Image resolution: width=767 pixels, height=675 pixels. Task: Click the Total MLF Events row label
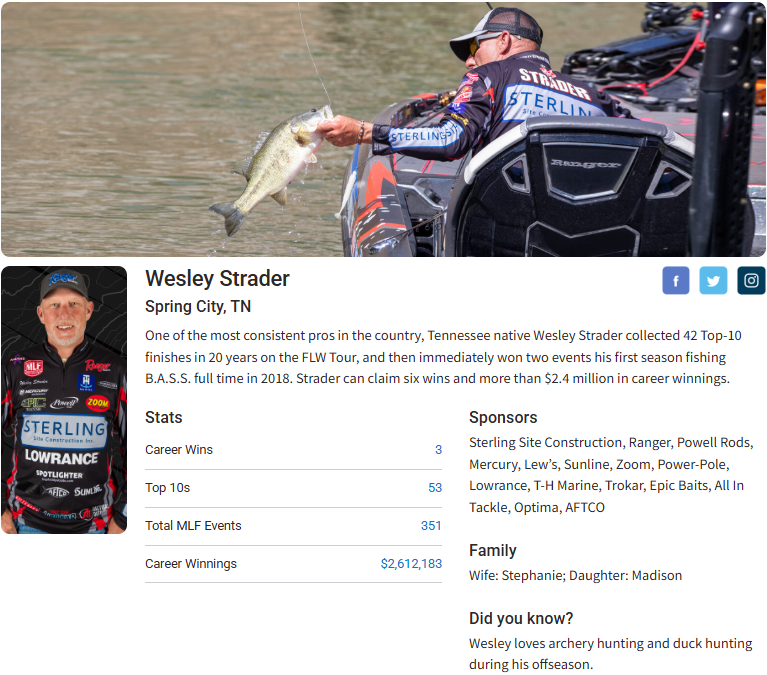point(193,525)
